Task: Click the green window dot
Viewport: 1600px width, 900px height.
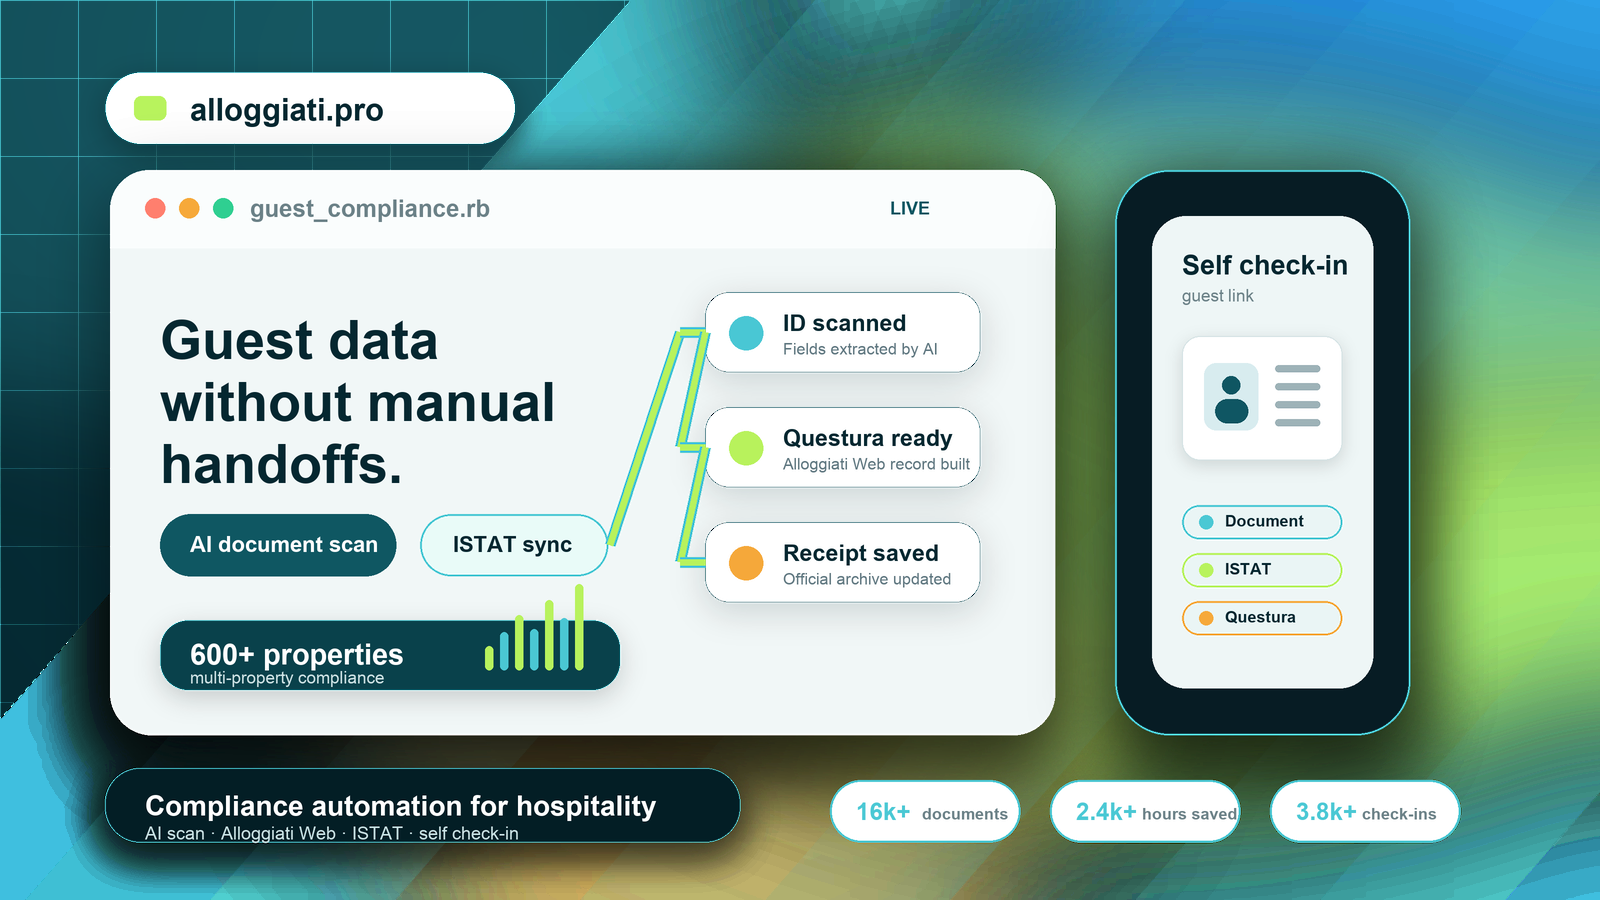Action: 223,208
